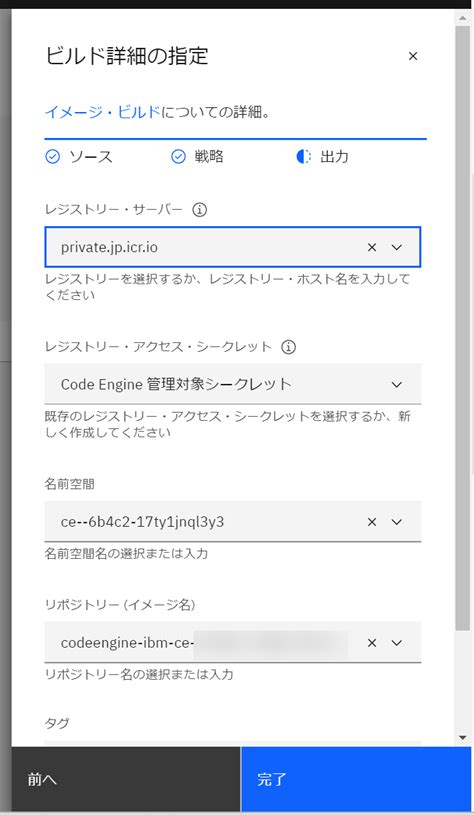Click the 戦略 step checkmark icon

point(178,156)
